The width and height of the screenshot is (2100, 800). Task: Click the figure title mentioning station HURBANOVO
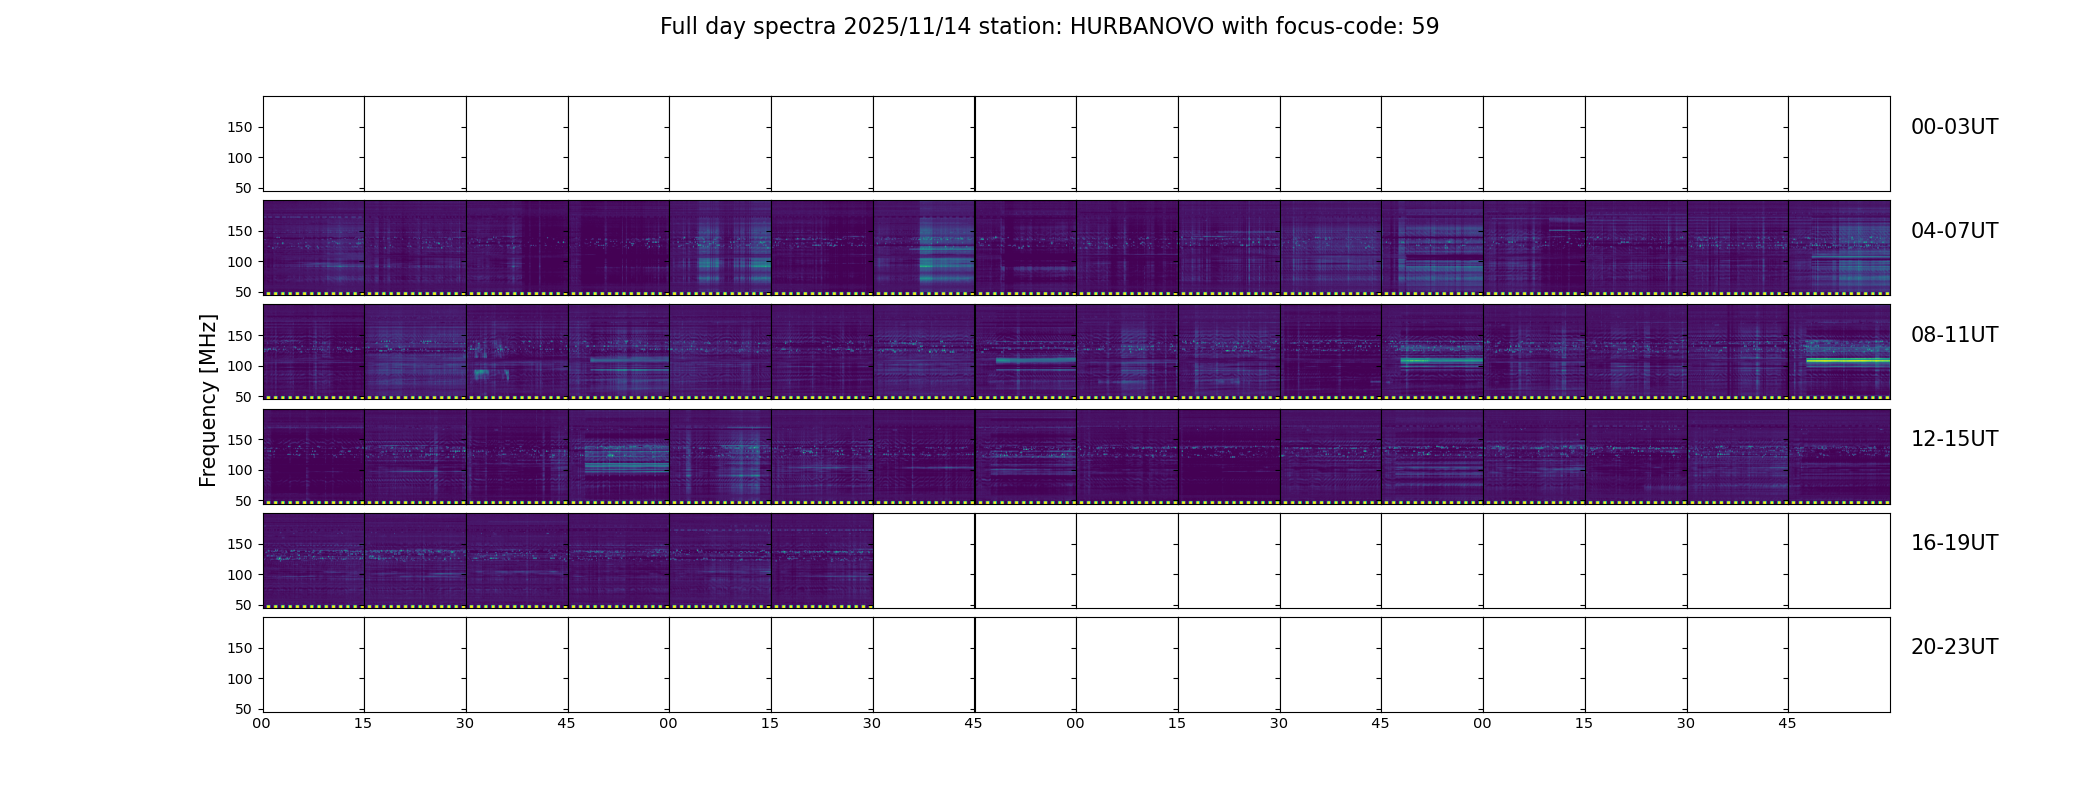pyautogui.click(x=1049, y=27)
